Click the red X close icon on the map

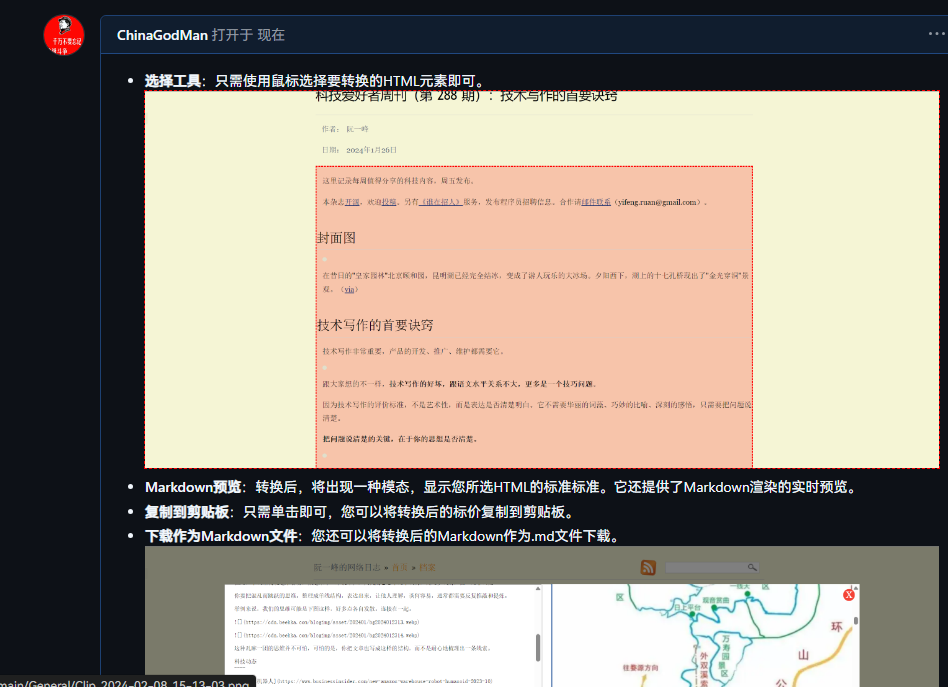coord(849,595)
